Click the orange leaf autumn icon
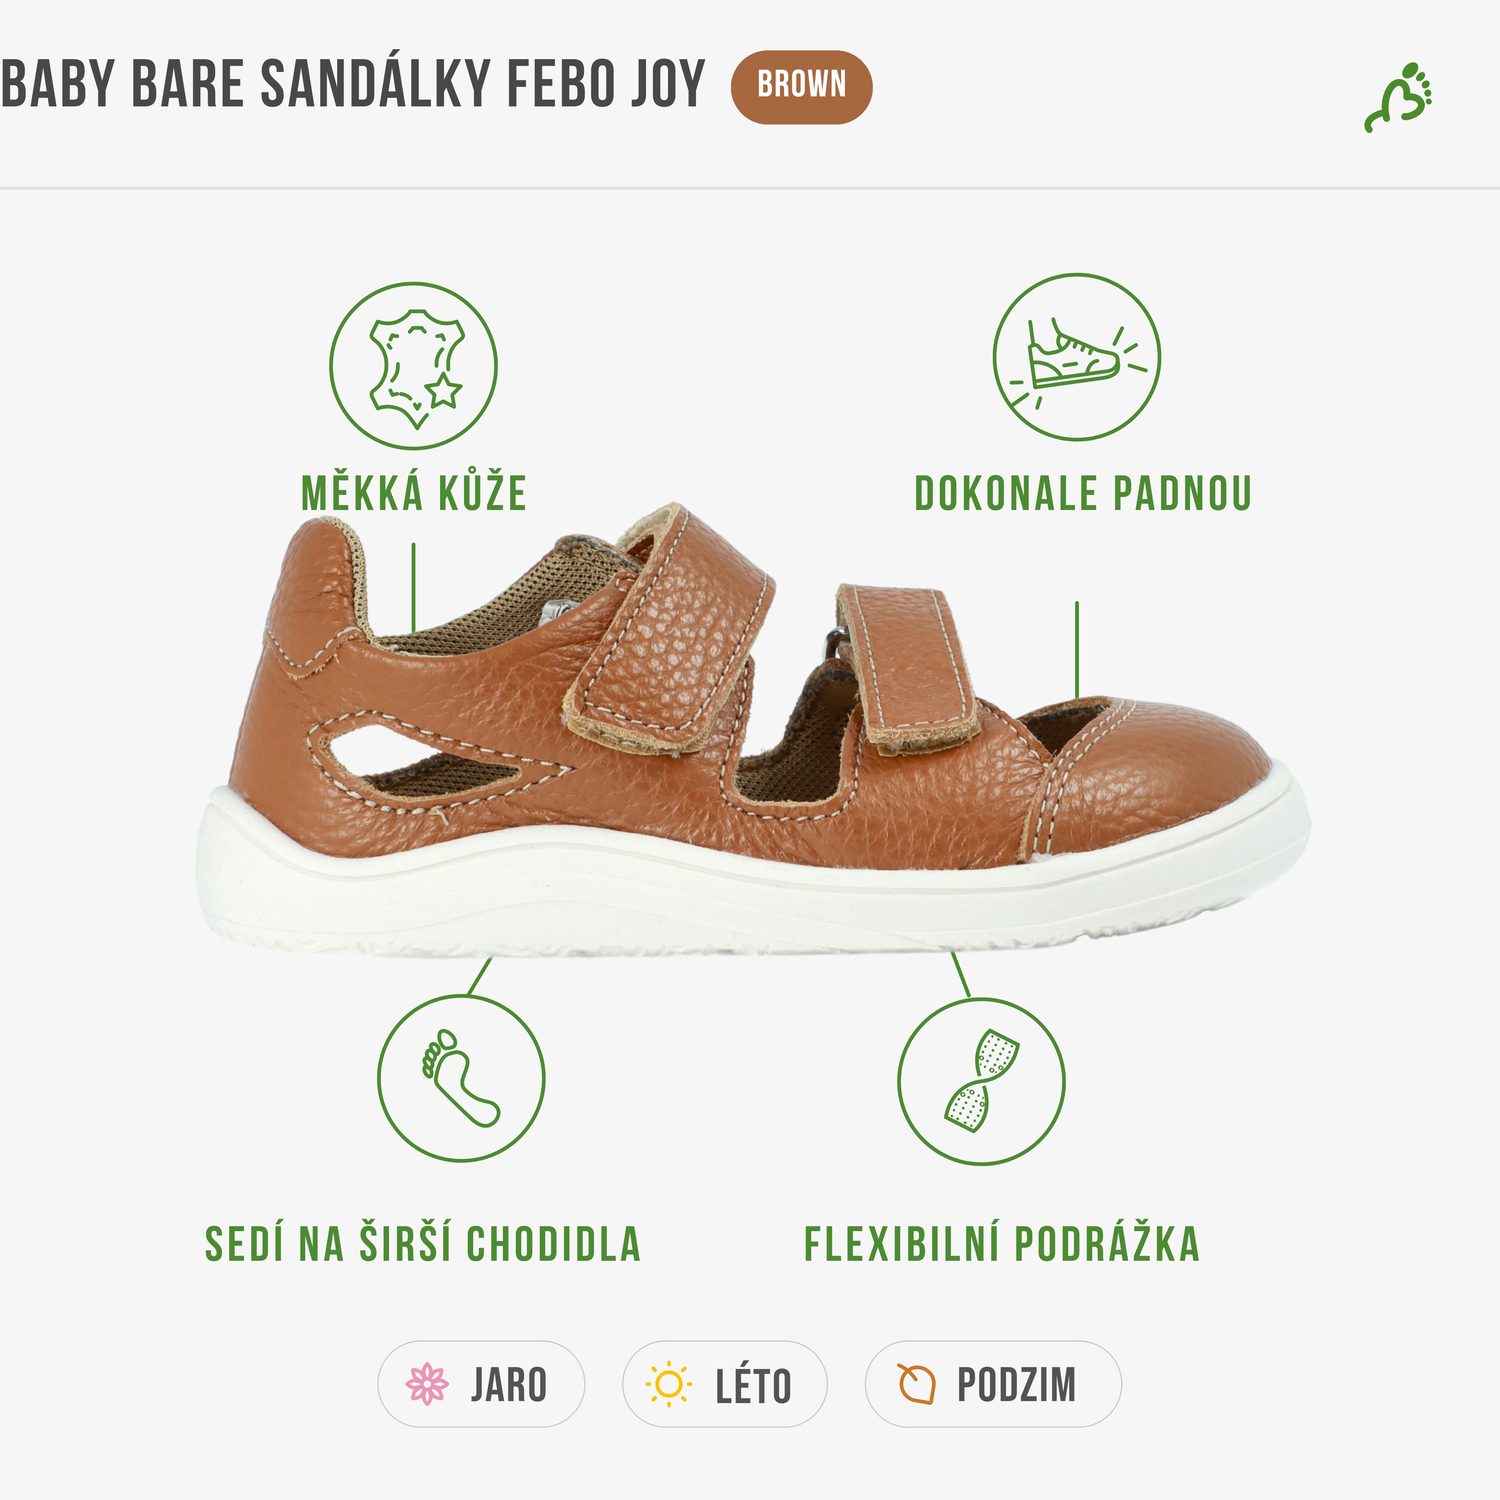 tap(916, 1384)
